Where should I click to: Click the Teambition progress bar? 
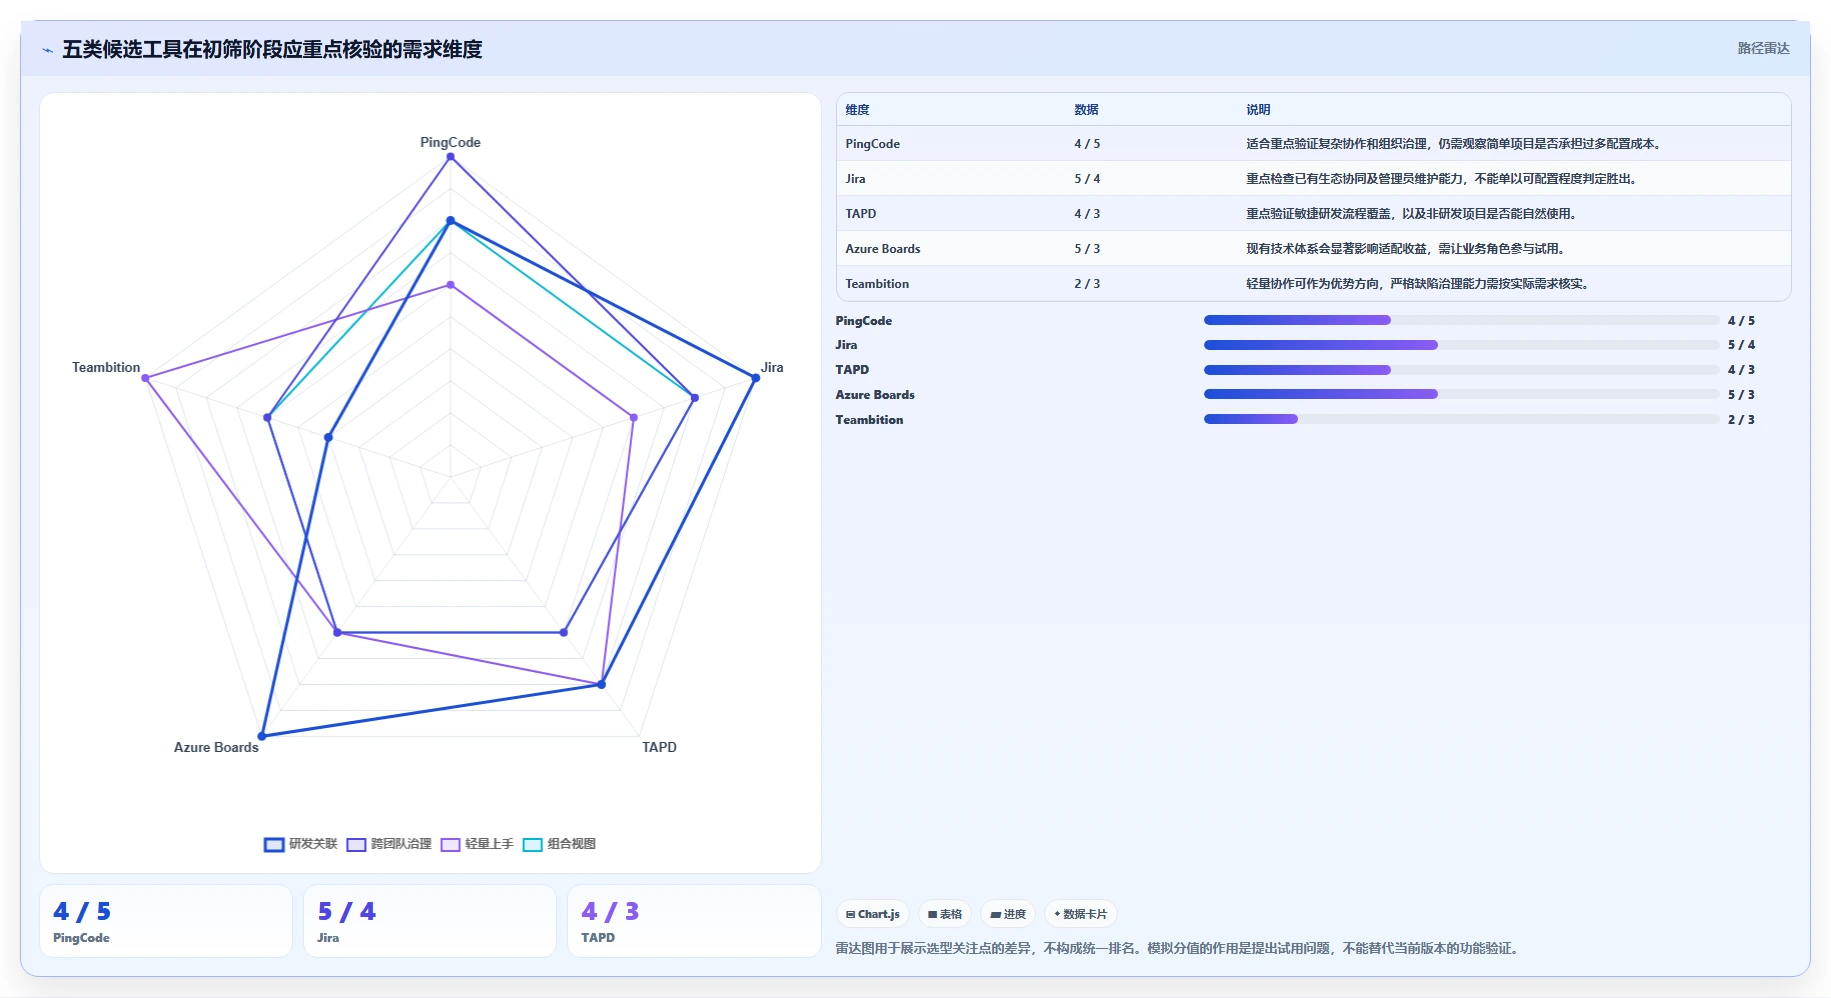click(1461, 419)
